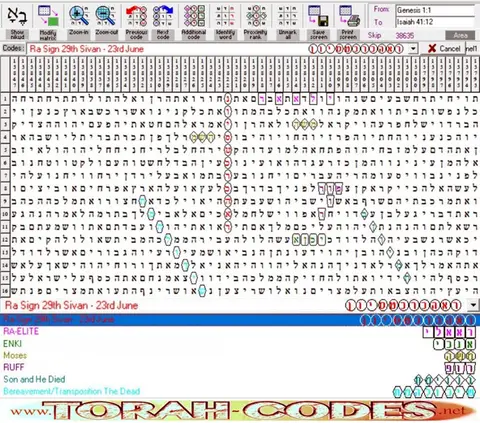The image size is (480, 423).
Task: Save the screen with Save screen
Action: point(318,22)
